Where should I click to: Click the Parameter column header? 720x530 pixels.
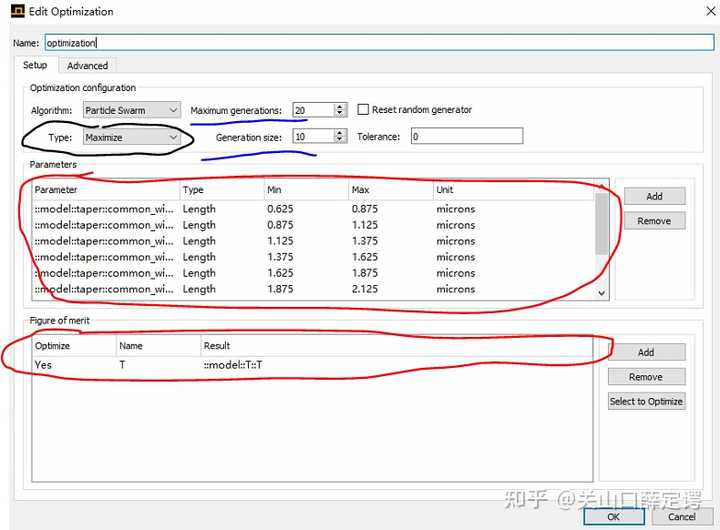tap(106, 190)
